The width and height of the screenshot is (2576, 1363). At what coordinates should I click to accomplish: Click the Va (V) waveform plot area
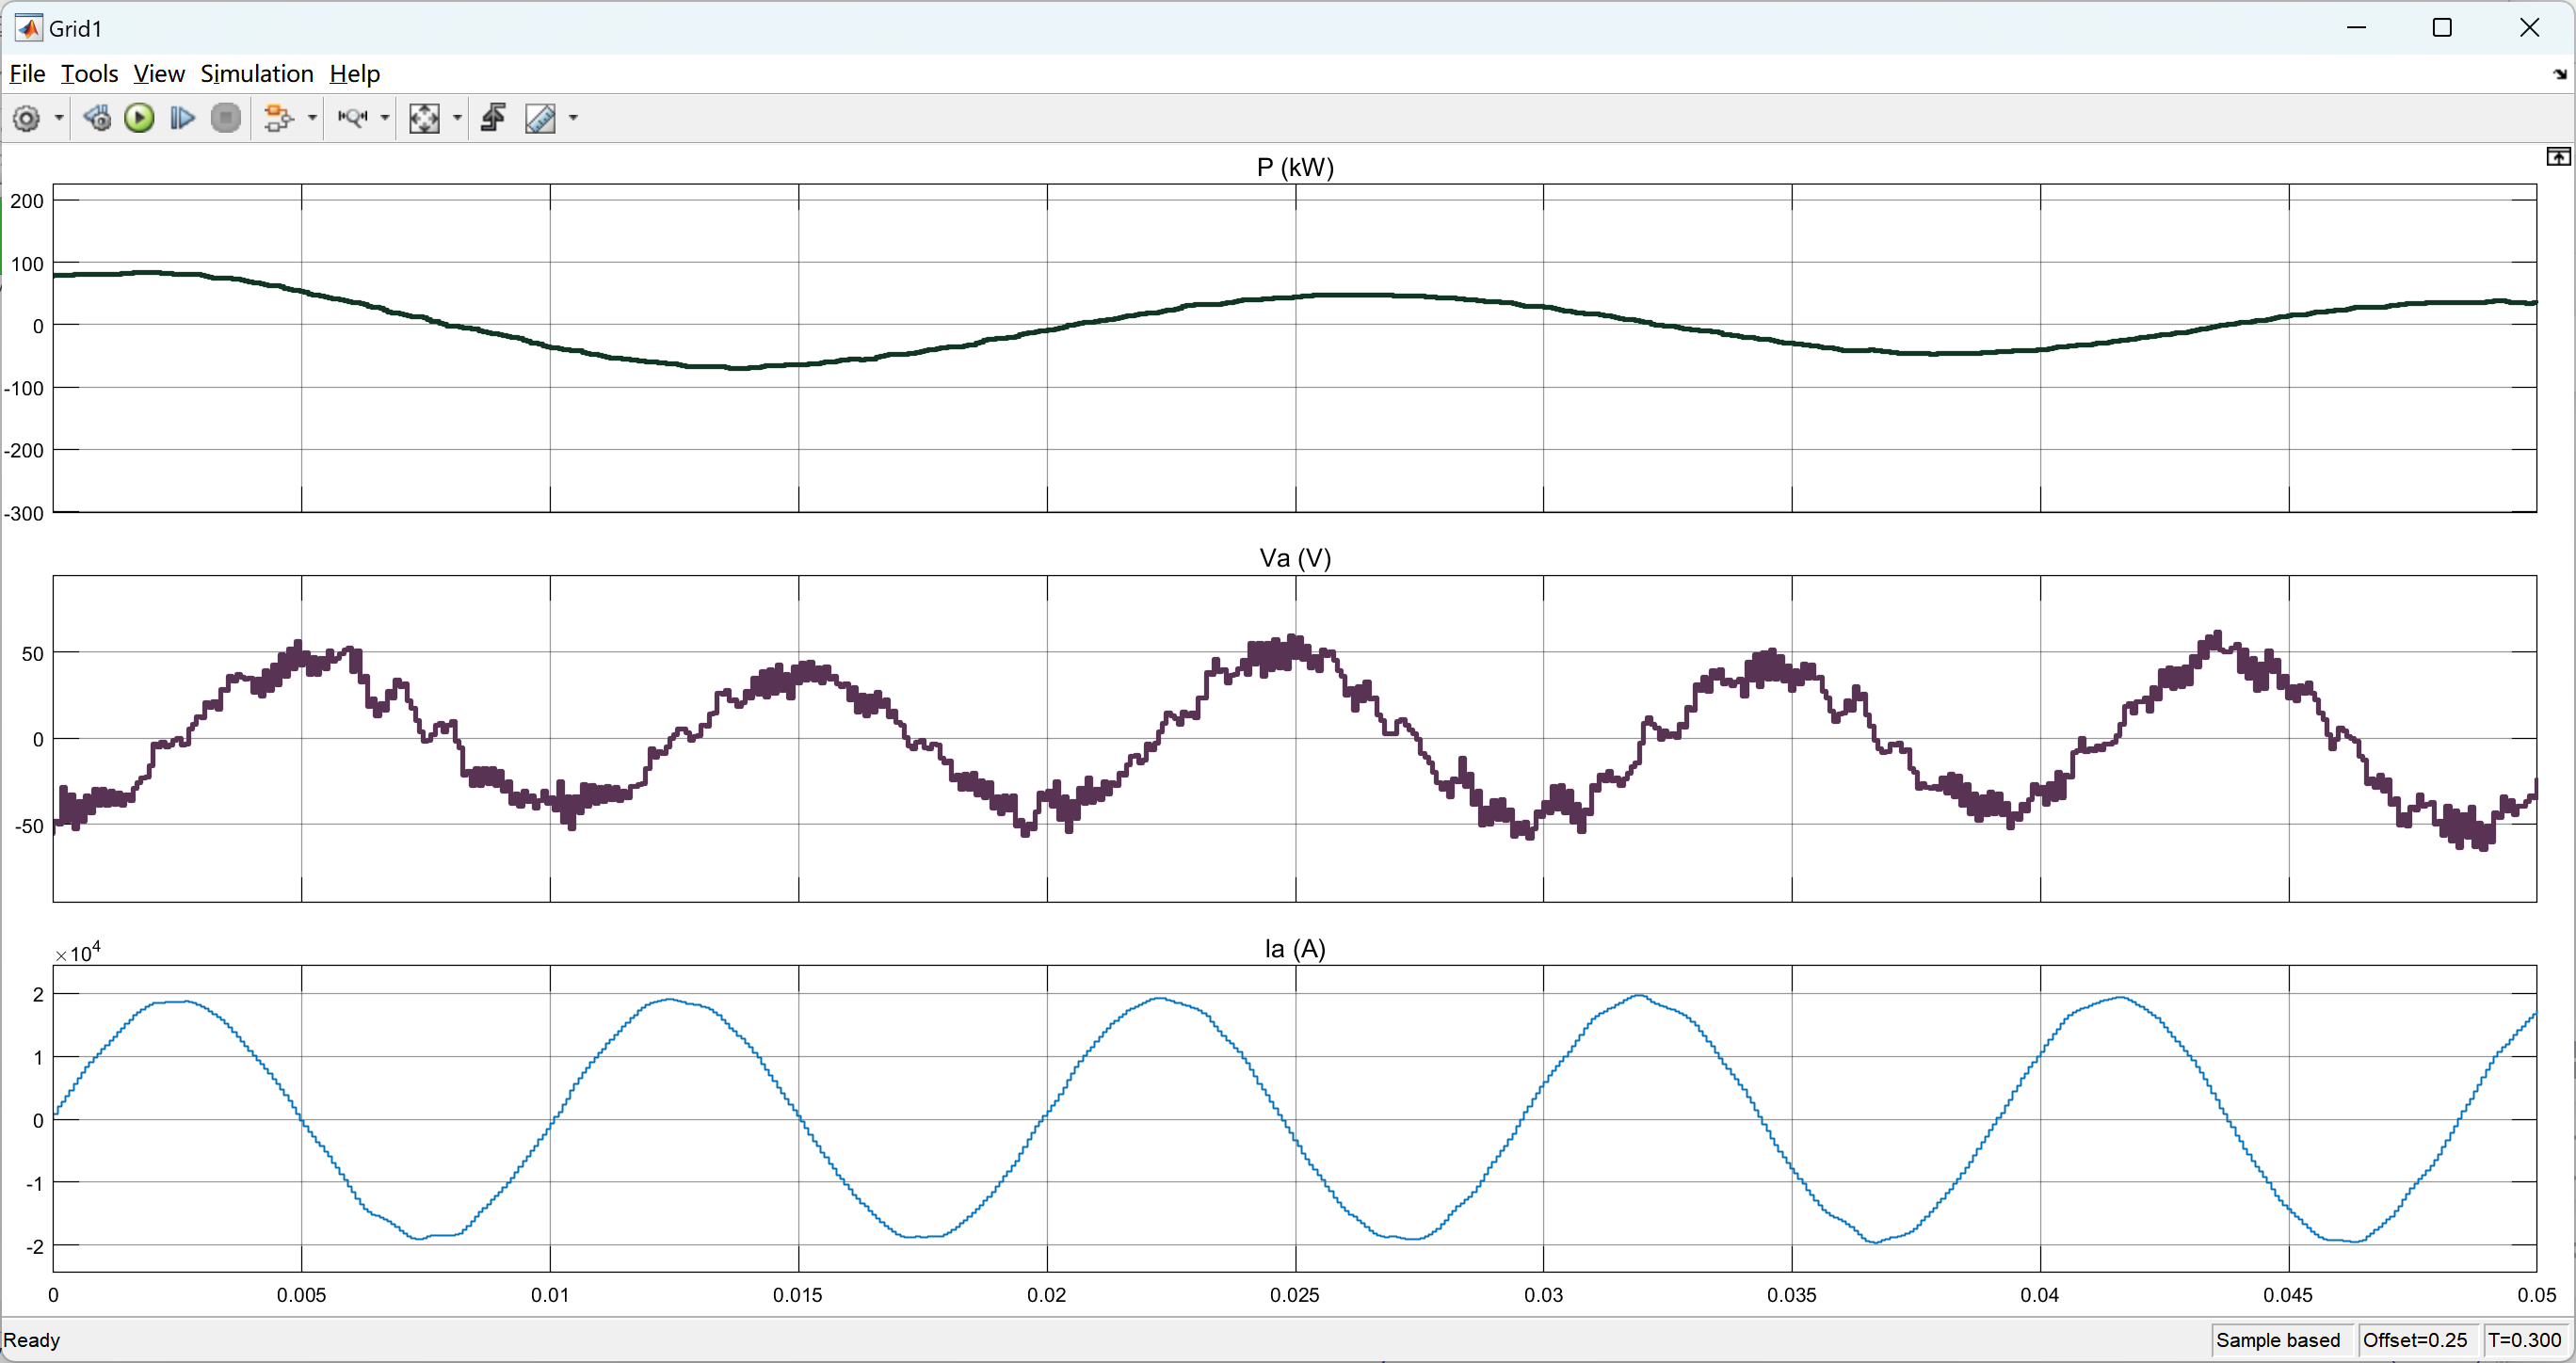pyautogui.click(x=1294, y=738)
